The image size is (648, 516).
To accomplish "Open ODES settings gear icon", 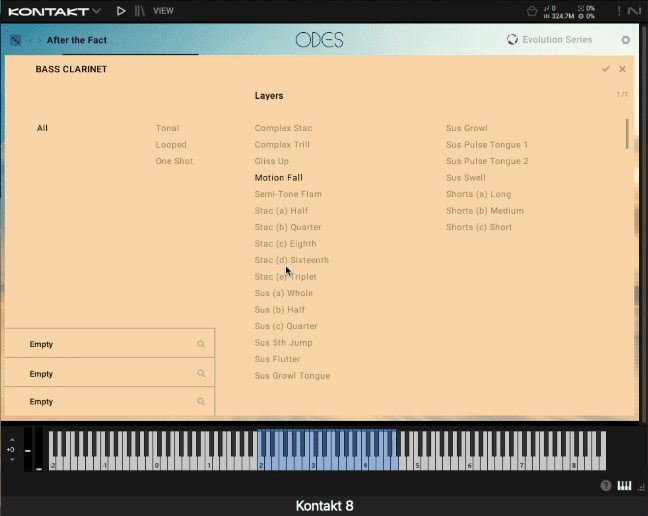I will coord(626,40).
